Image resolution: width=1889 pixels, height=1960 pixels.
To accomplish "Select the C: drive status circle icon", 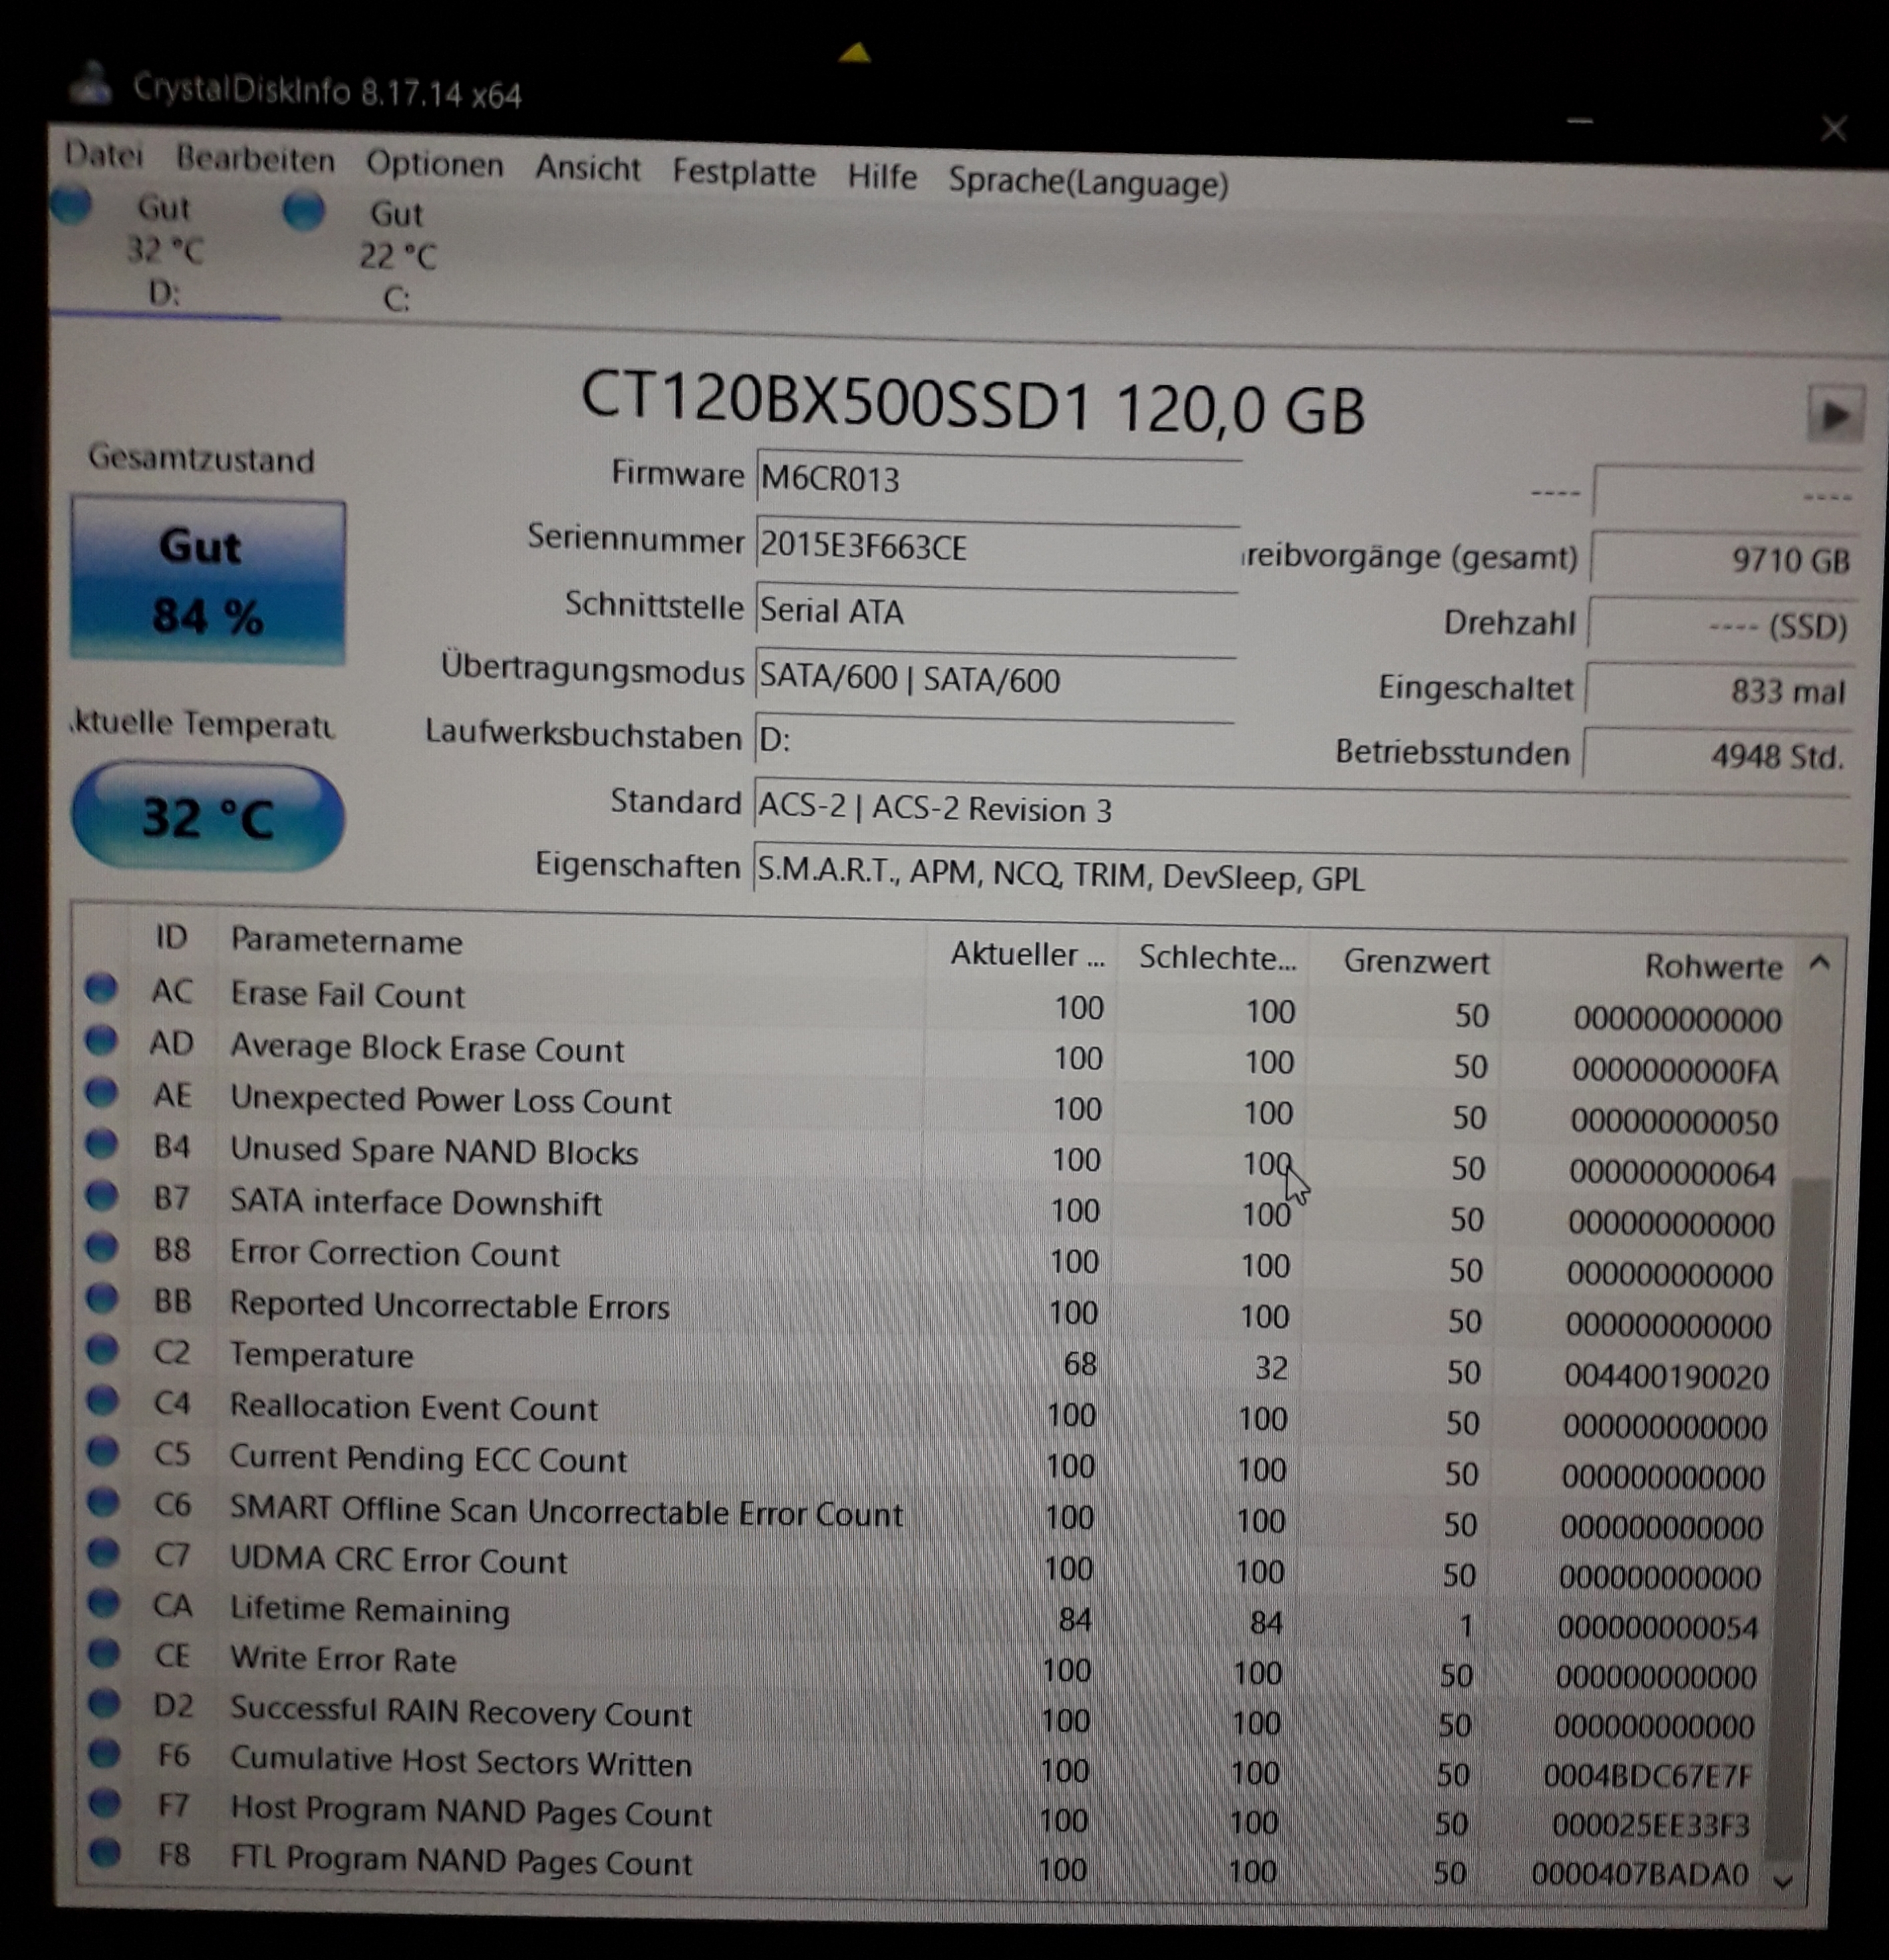I will [x=304, y=210].
